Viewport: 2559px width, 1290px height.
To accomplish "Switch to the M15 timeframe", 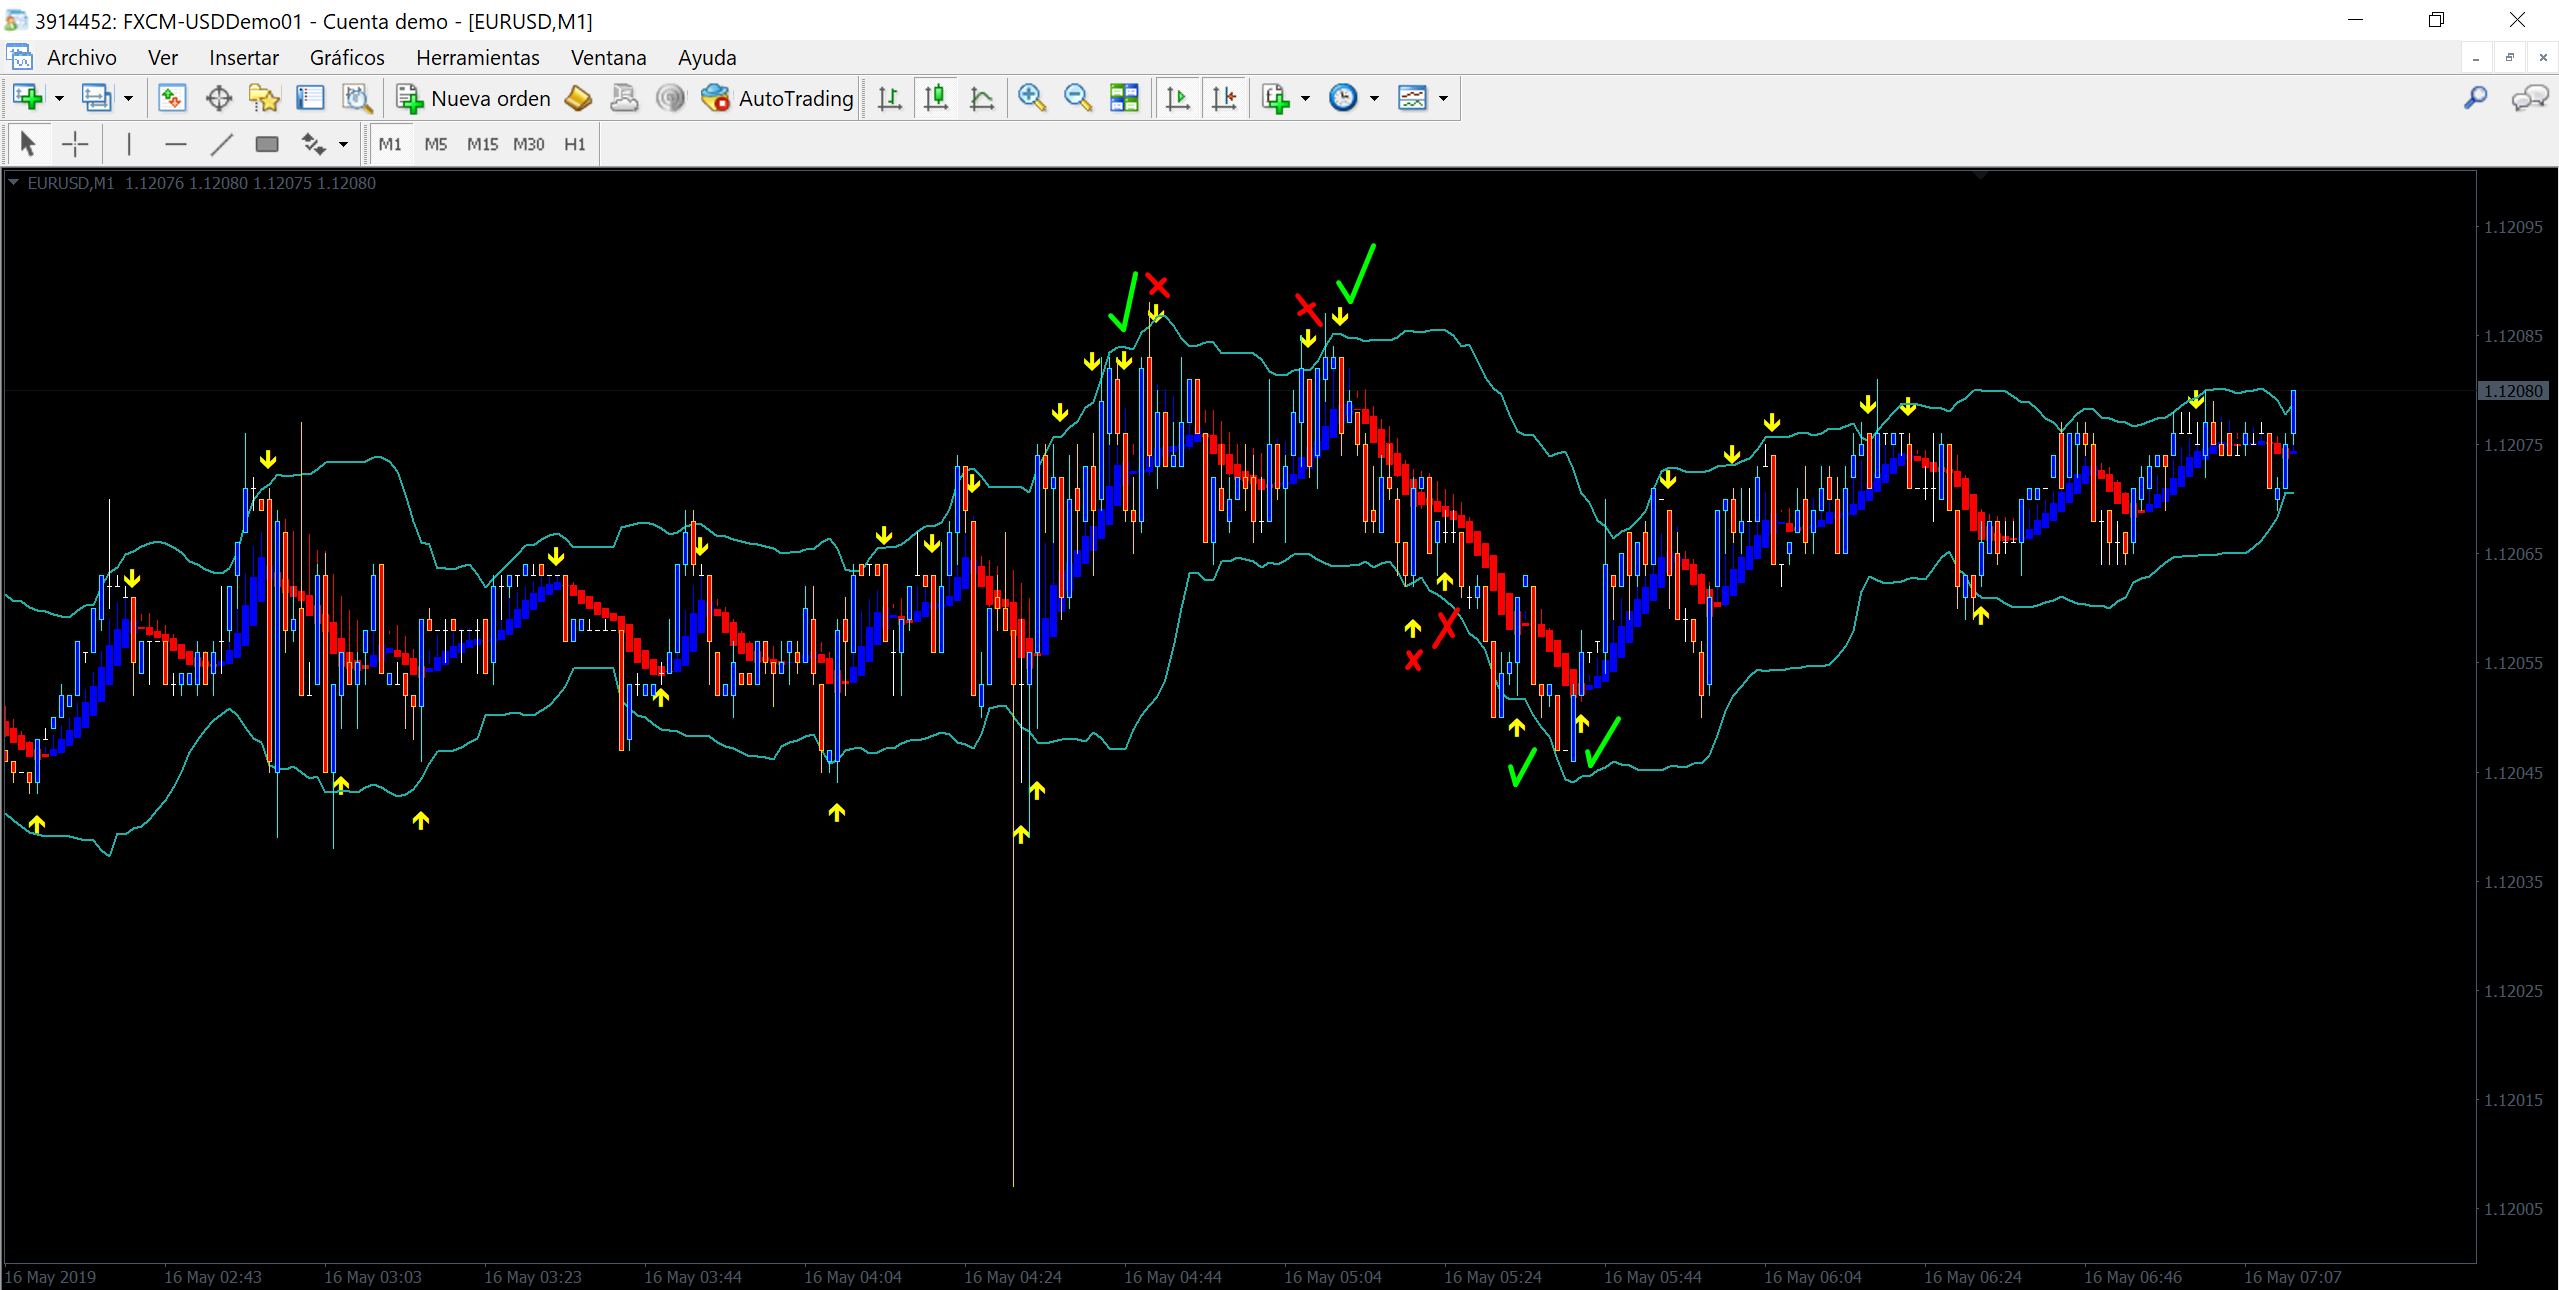I will (x=482, y=144).
